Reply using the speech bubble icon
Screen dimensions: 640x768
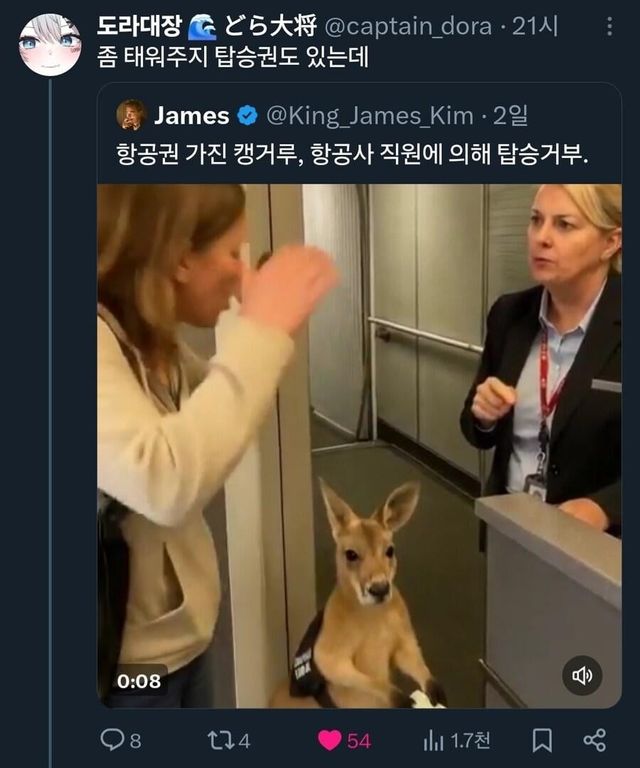[x=112, y=740]
